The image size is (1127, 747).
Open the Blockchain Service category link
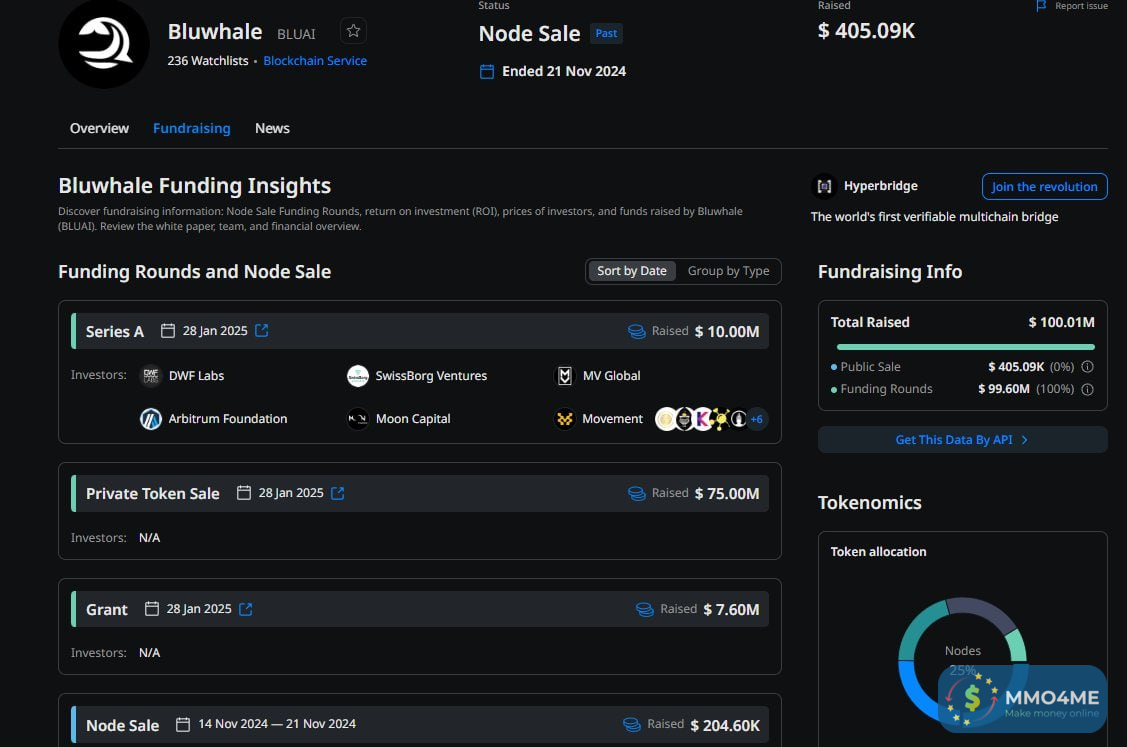(315, 61)
